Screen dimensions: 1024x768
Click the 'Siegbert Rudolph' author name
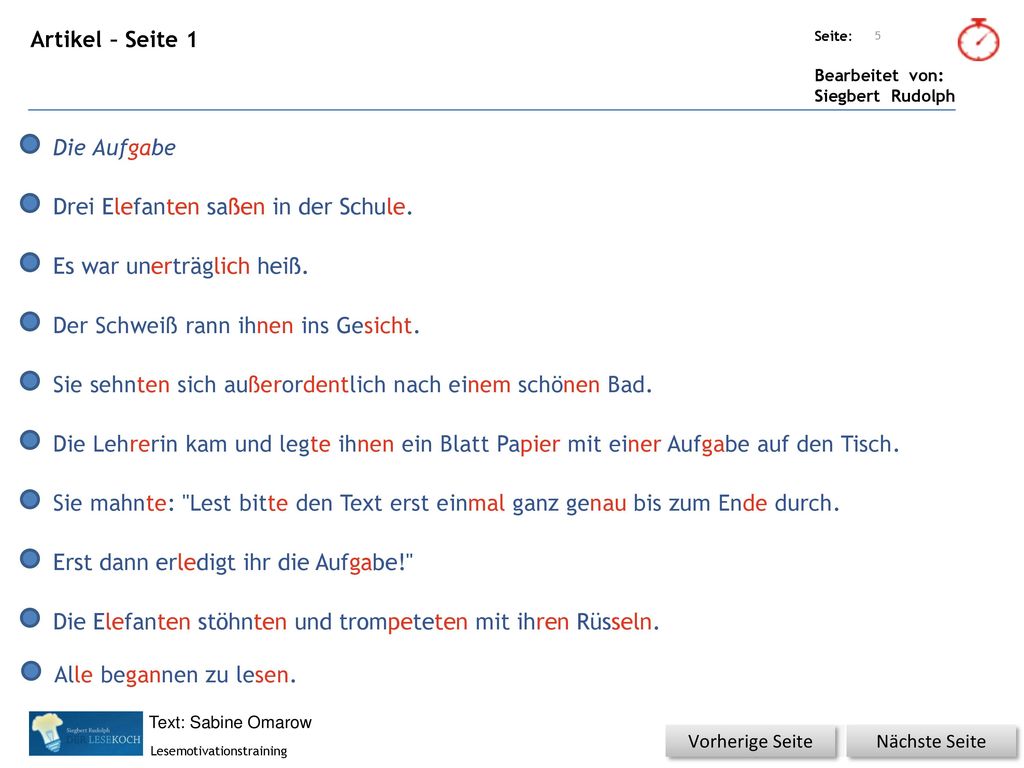pos(884,96)
